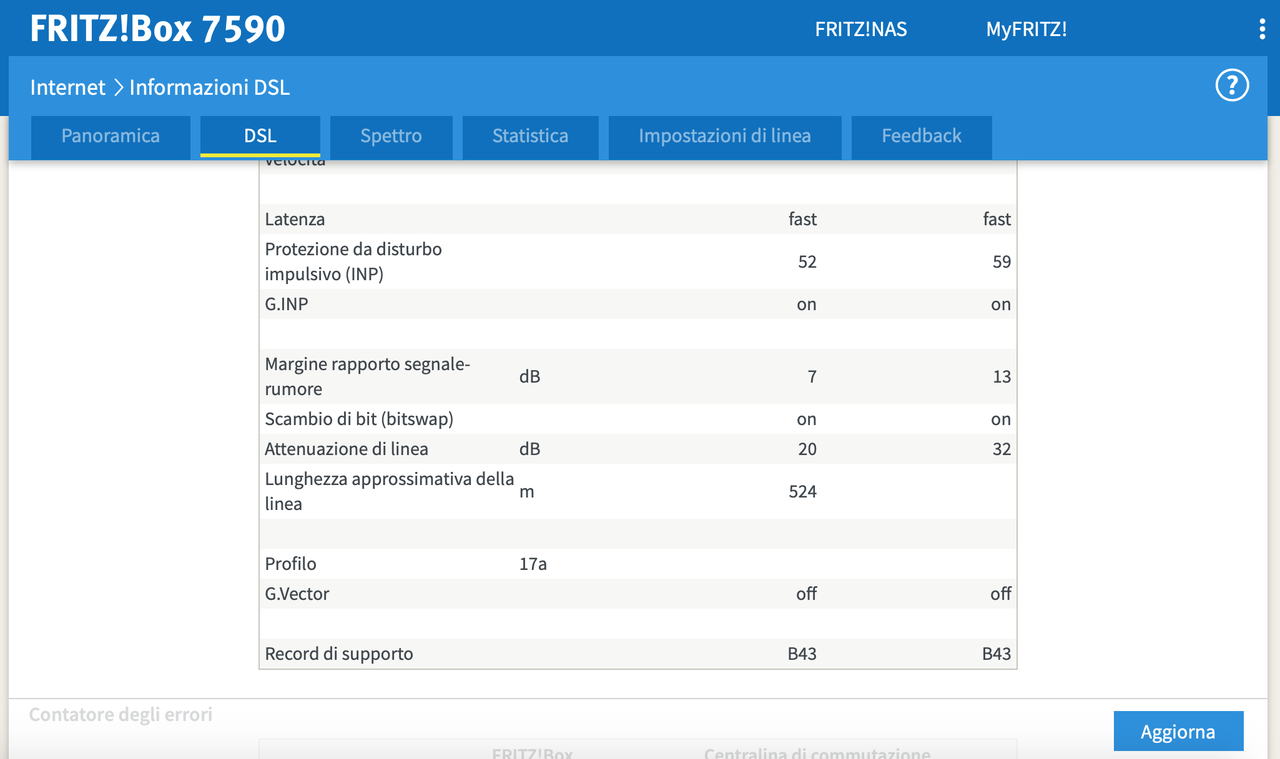Screen dimensions: 1280x759
Task: Open the three-dot menu in the header
Action: pyautogui.click(x=1262, y=29)
